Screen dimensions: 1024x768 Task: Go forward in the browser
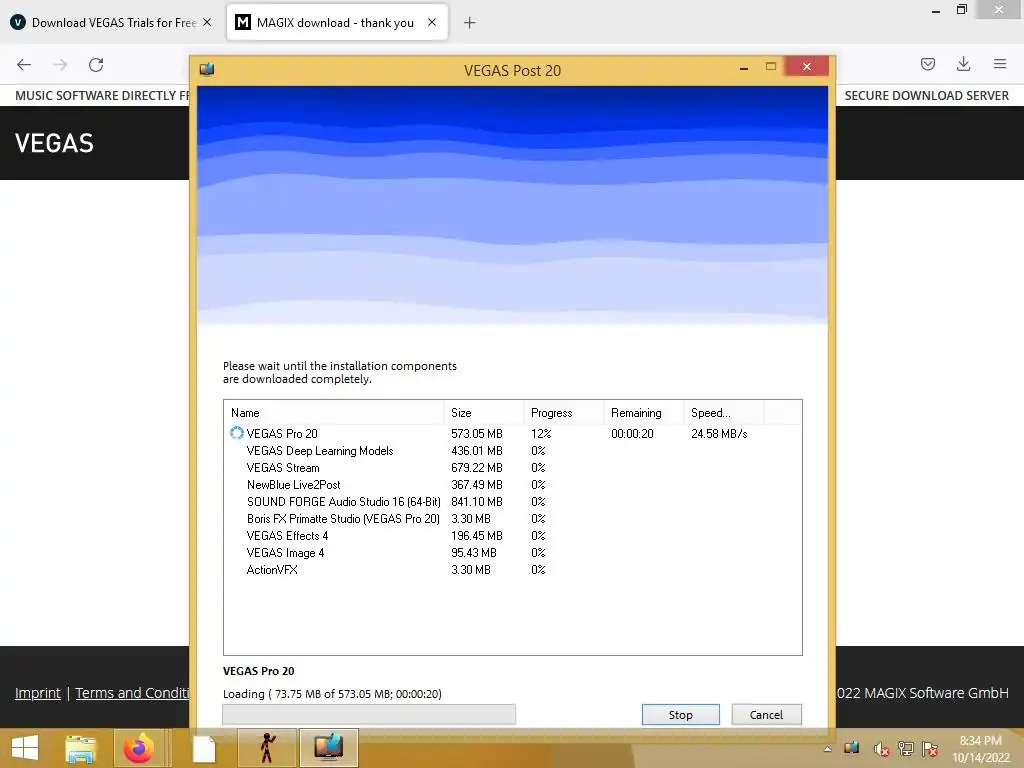pyautogui.click(x=60, y=64)
